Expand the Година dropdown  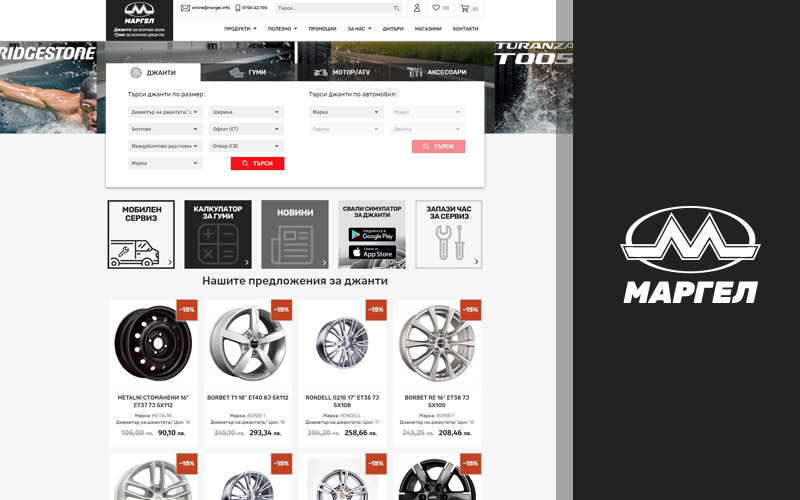[346, 129]
